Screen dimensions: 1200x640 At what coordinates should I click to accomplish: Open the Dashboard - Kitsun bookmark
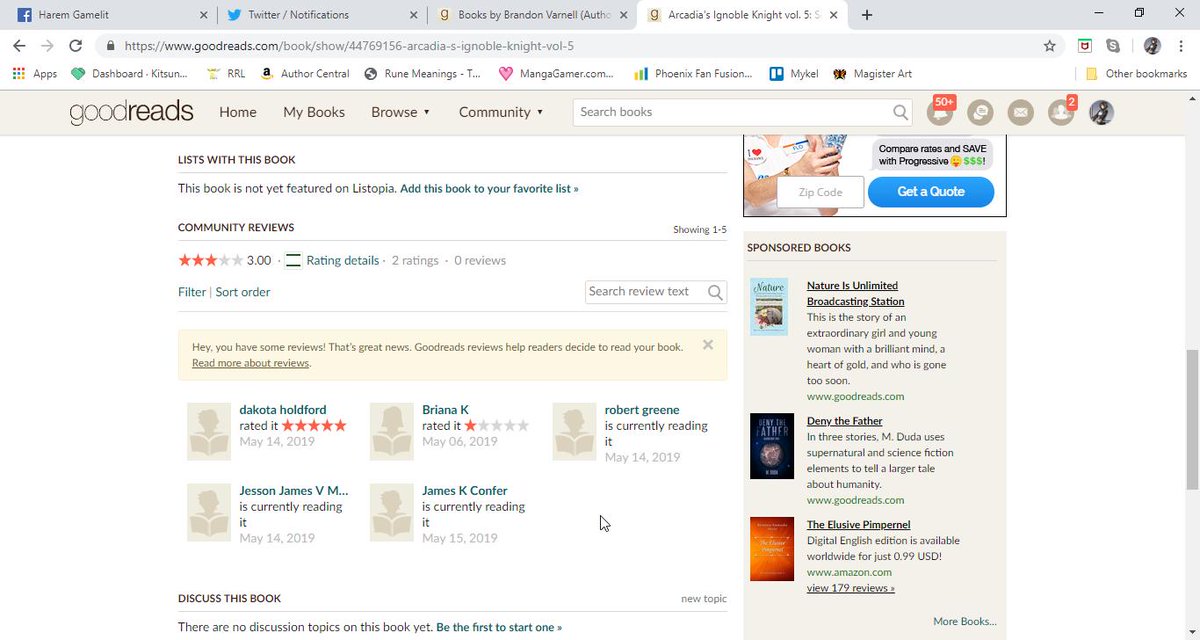[x=132, y=73]
